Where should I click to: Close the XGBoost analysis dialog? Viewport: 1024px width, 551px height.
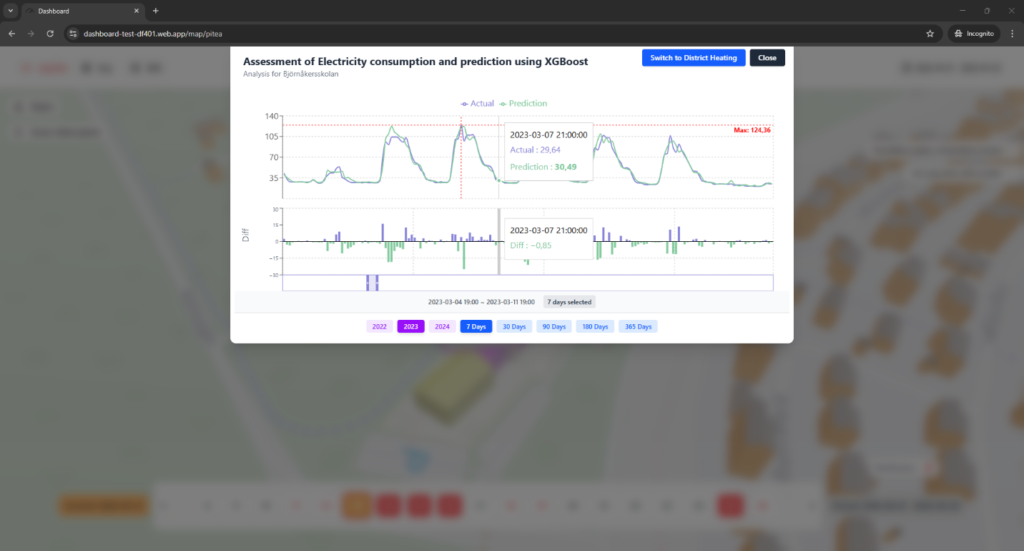(767, 57)
